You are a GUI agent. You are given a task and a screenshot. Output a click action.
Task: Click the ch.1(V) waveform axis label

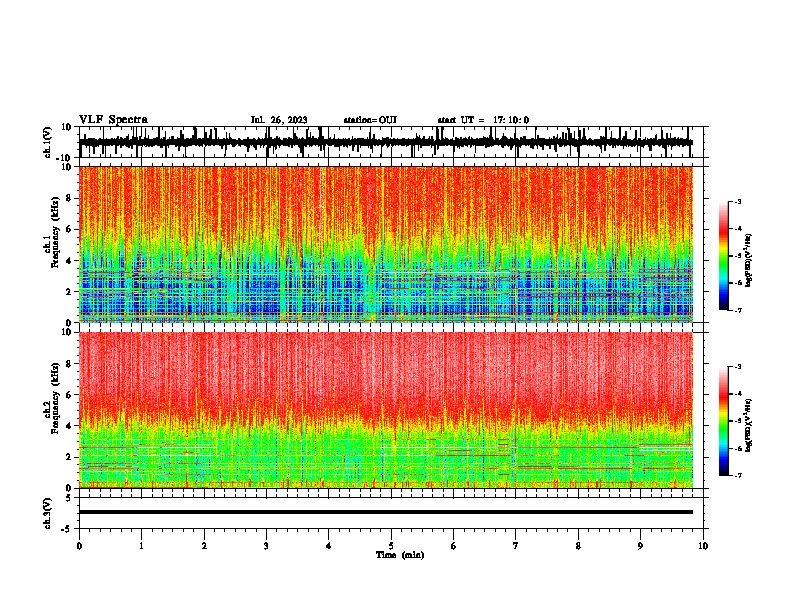pyautogui.click(x=48, y=142)
